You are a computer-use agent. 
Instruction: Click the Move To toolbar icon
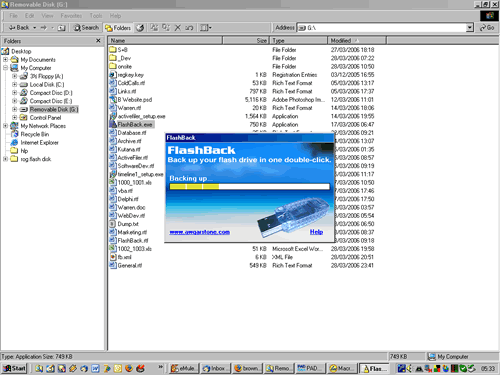point(154,28)
